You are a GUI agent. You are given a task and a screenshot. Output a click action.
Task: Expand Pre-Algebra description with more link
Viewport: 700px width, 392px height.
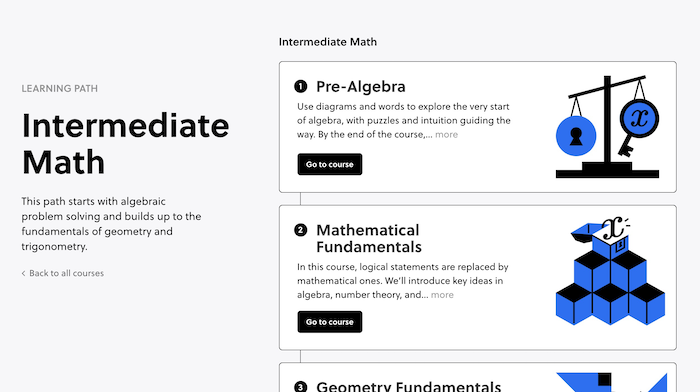(446, 134)
